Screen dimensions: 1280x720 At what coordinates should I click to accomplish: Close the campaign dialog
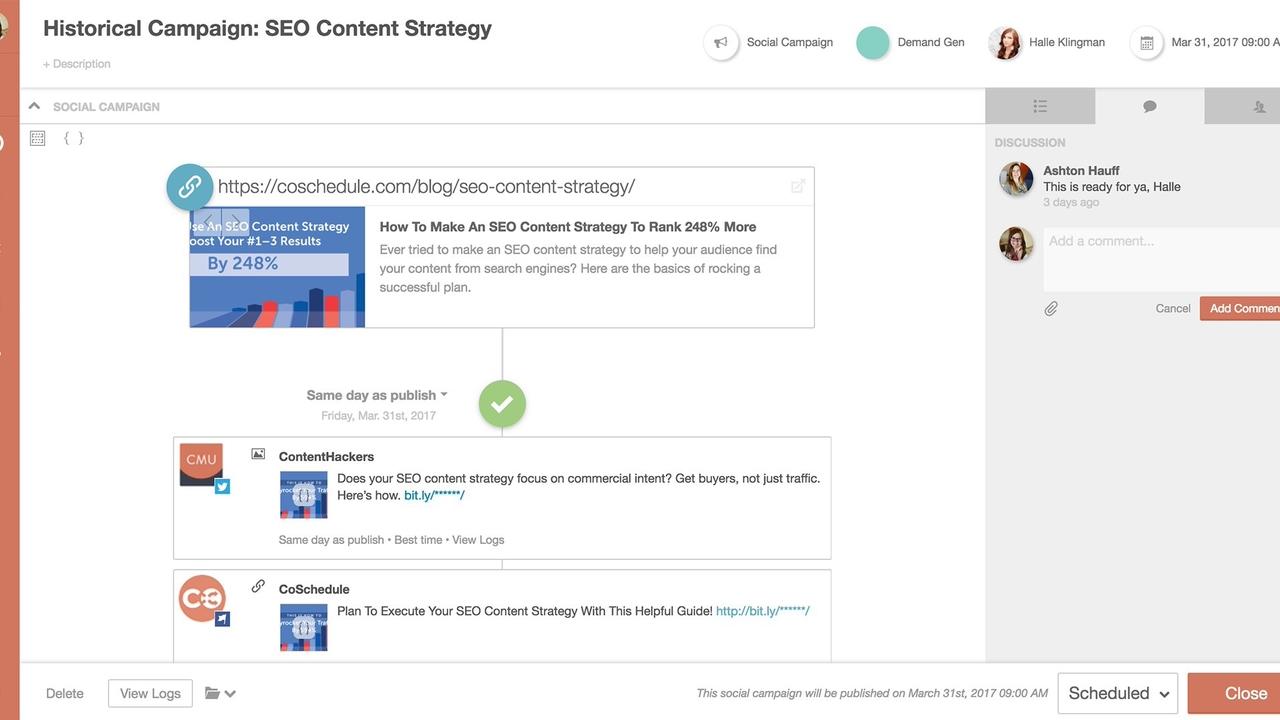tap(1234, 693)
